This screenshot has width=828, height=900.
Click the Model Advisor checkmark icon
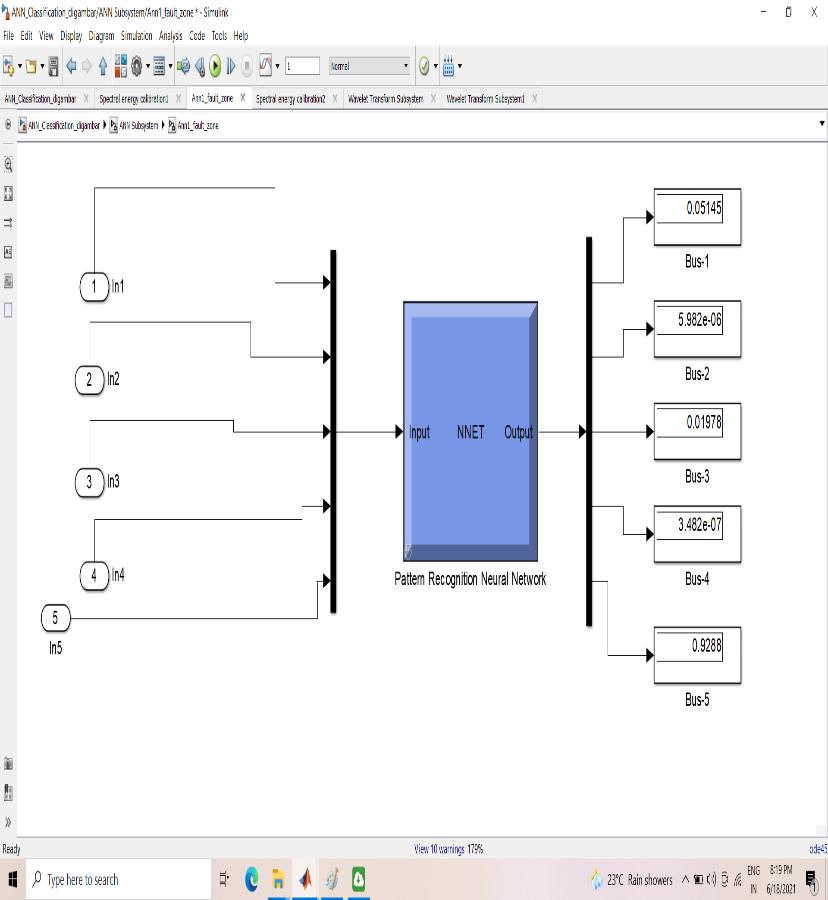coord(424,67)
